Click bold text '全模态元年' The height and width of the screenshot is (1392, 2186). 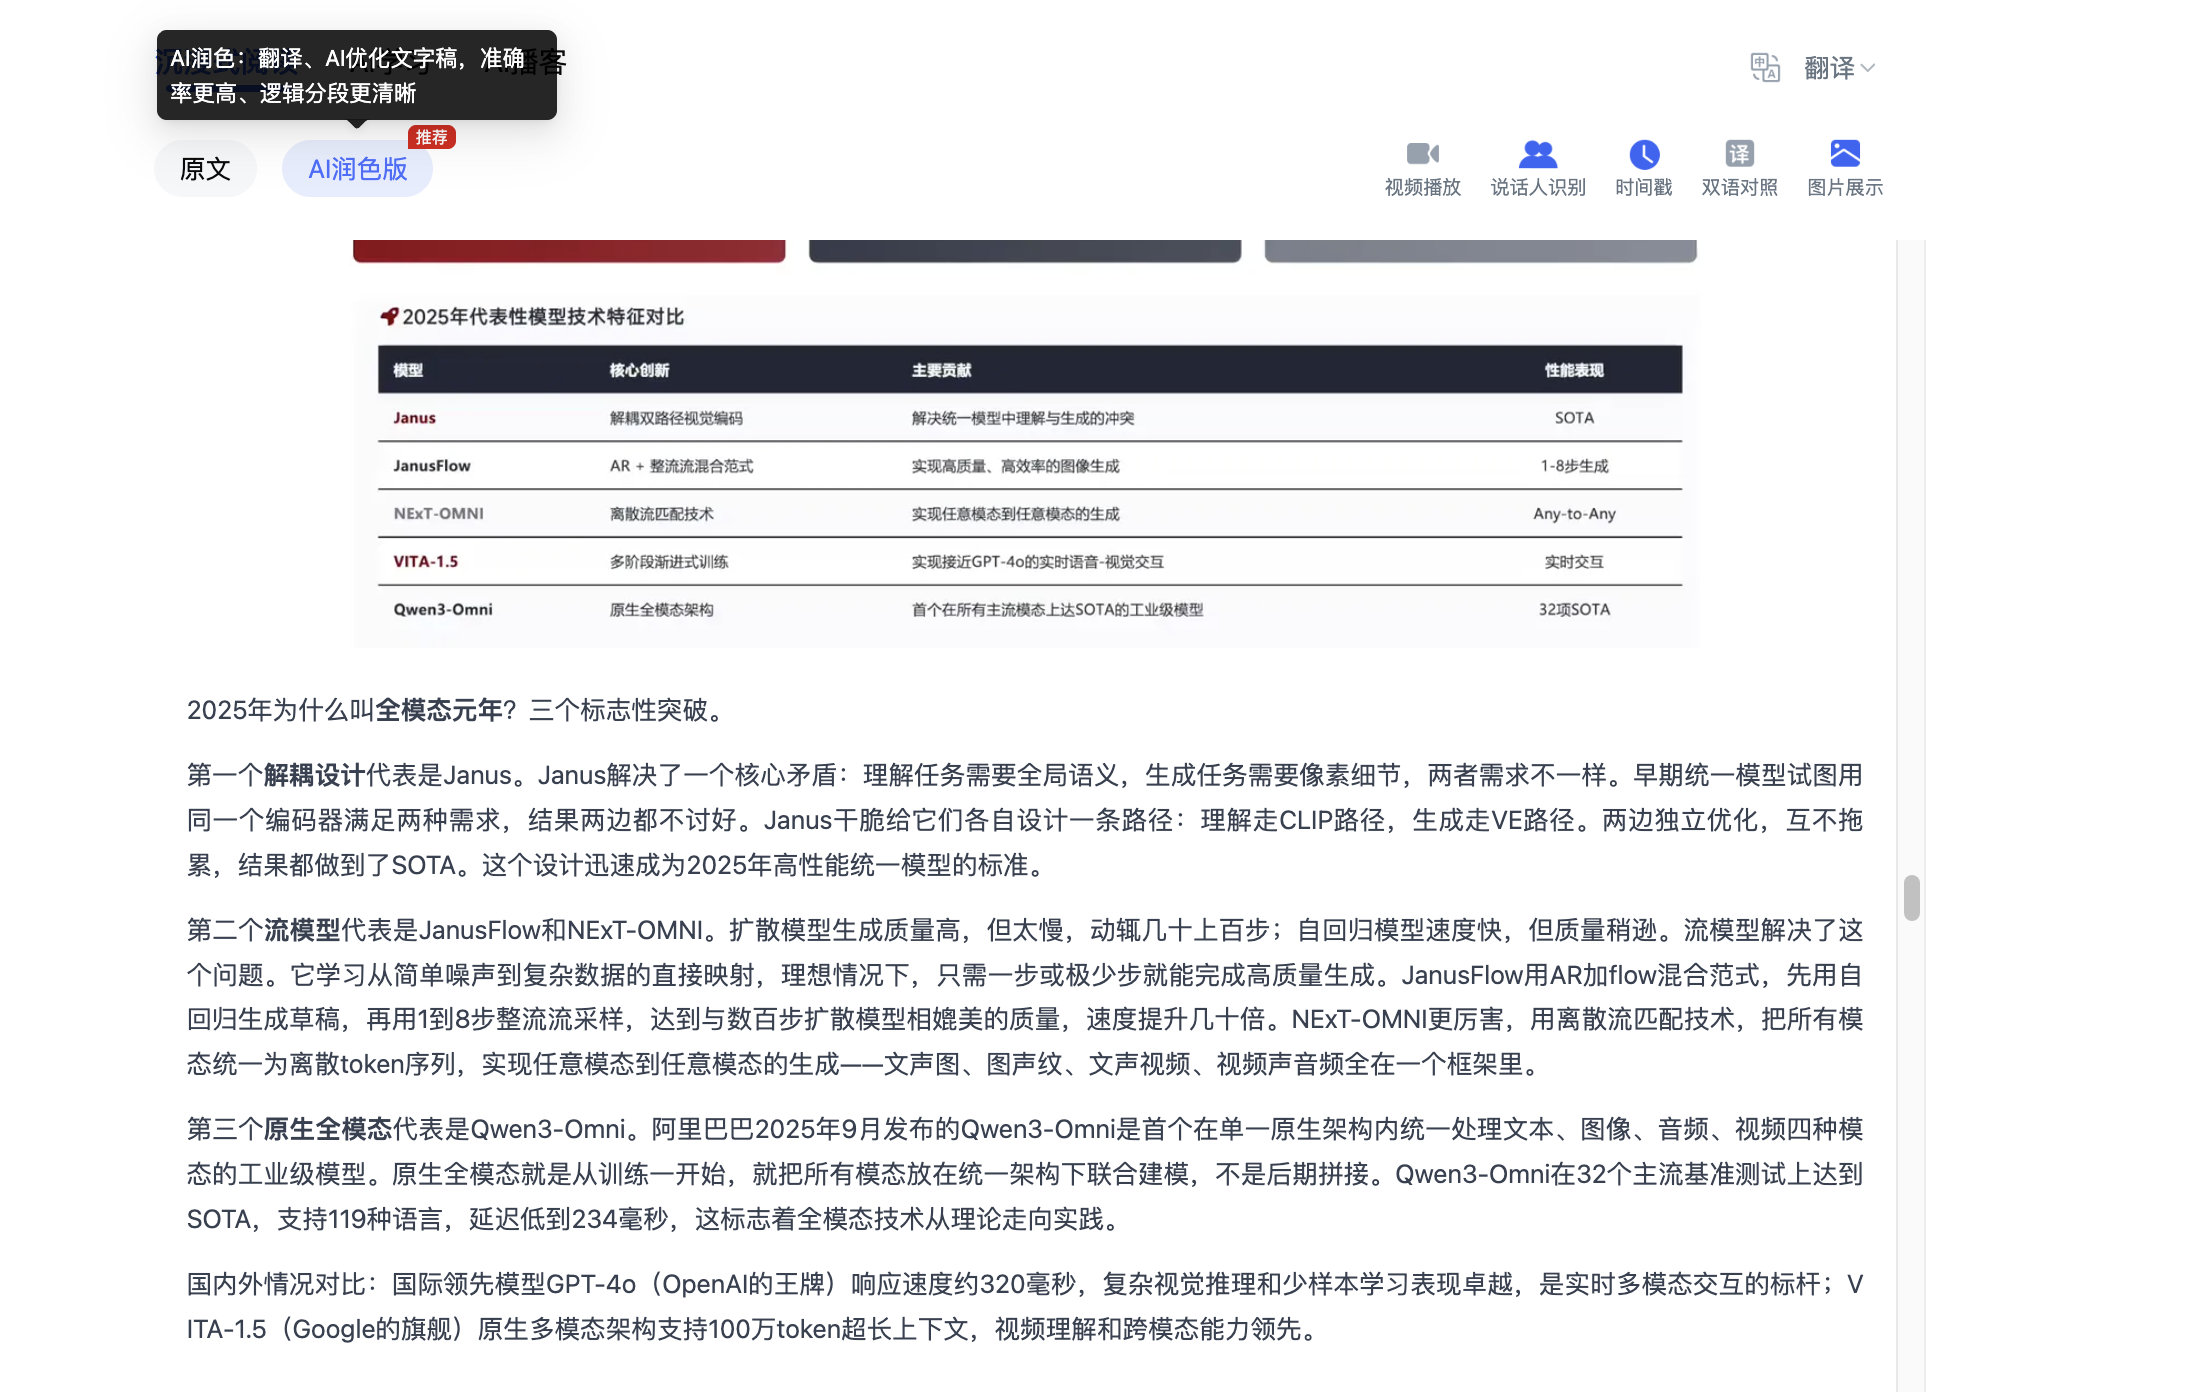pyautogui.click(x=439, y=710)
